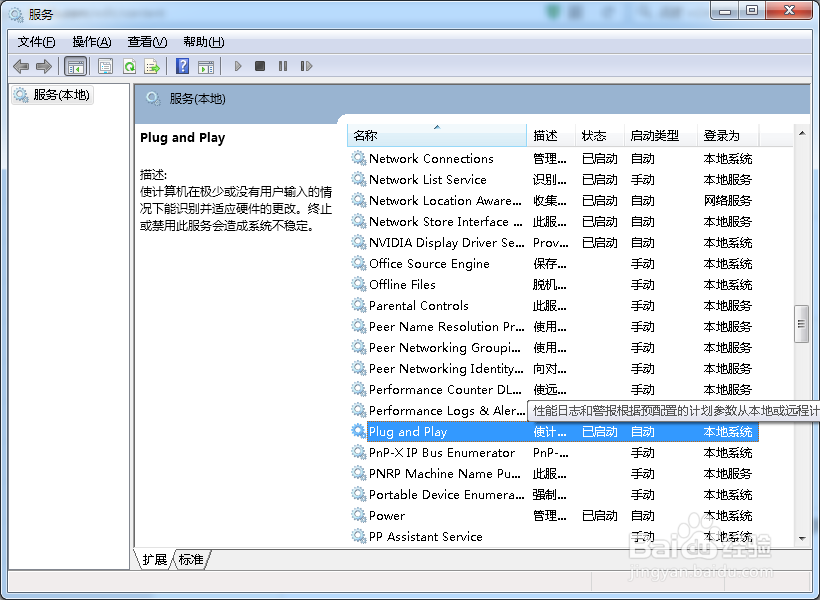Click the gear icon beside Power service

358,515
